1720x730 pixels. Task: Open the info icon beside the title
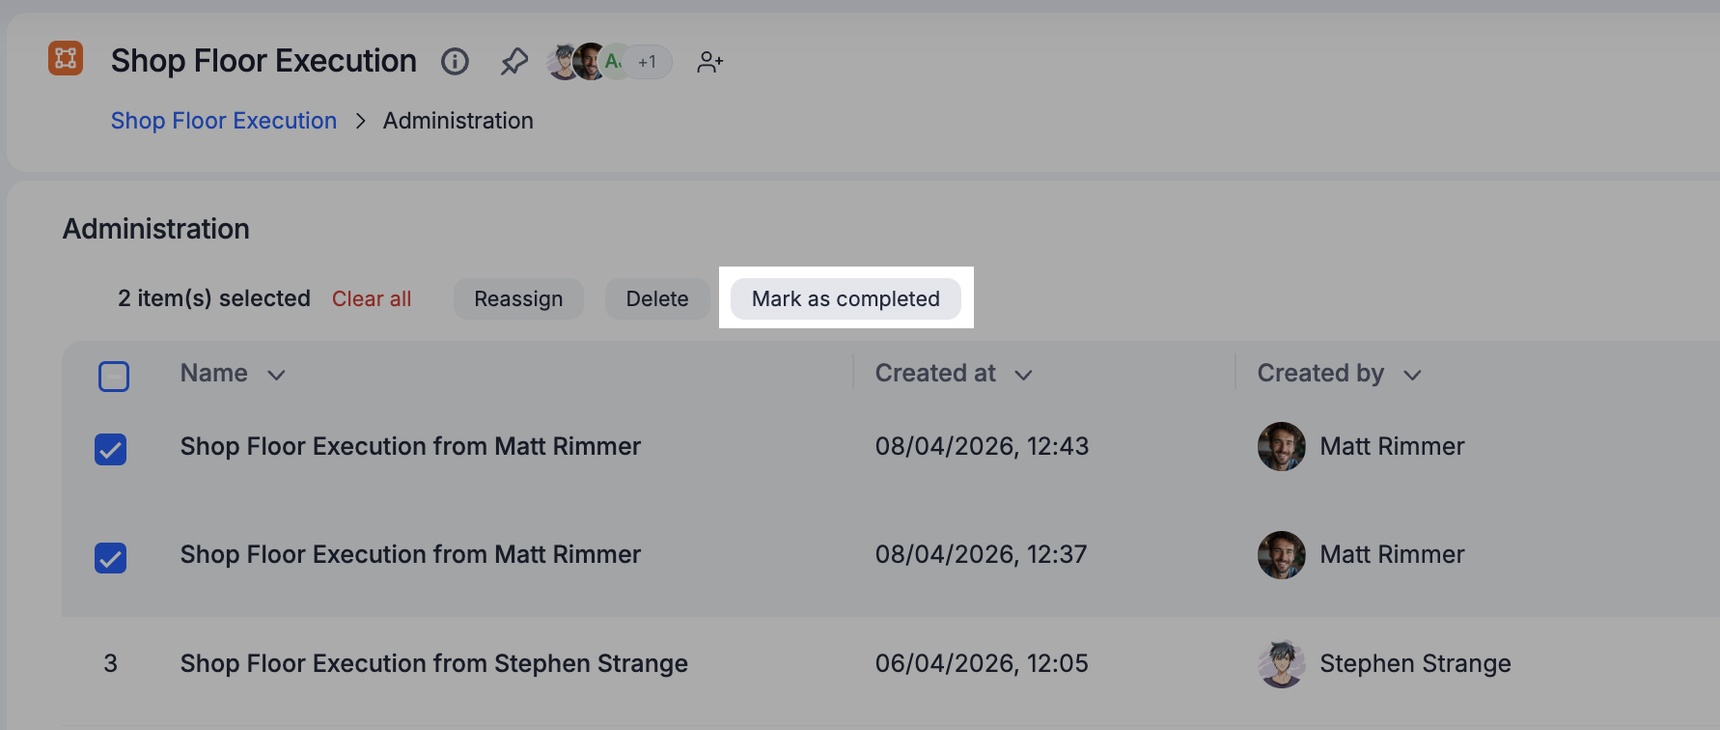click(x=455, y=62)
